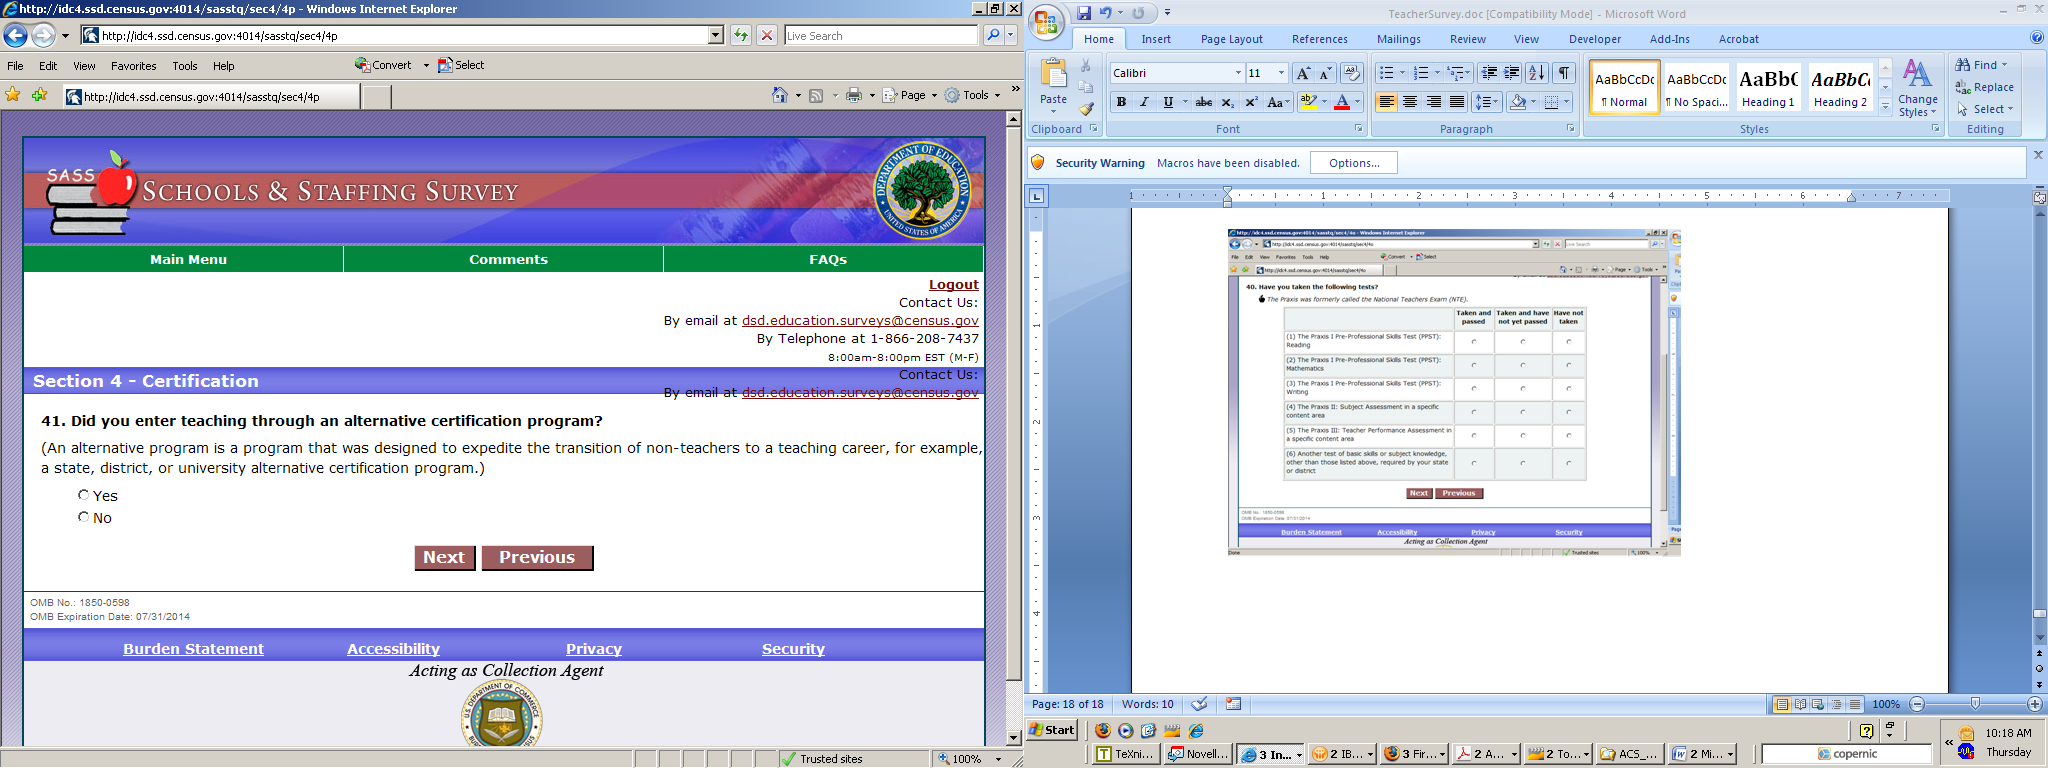Viewport: 2048px width, 768px height.
Task: Go to the survey's Main Menu tab
Action: [x=188, y=259]
